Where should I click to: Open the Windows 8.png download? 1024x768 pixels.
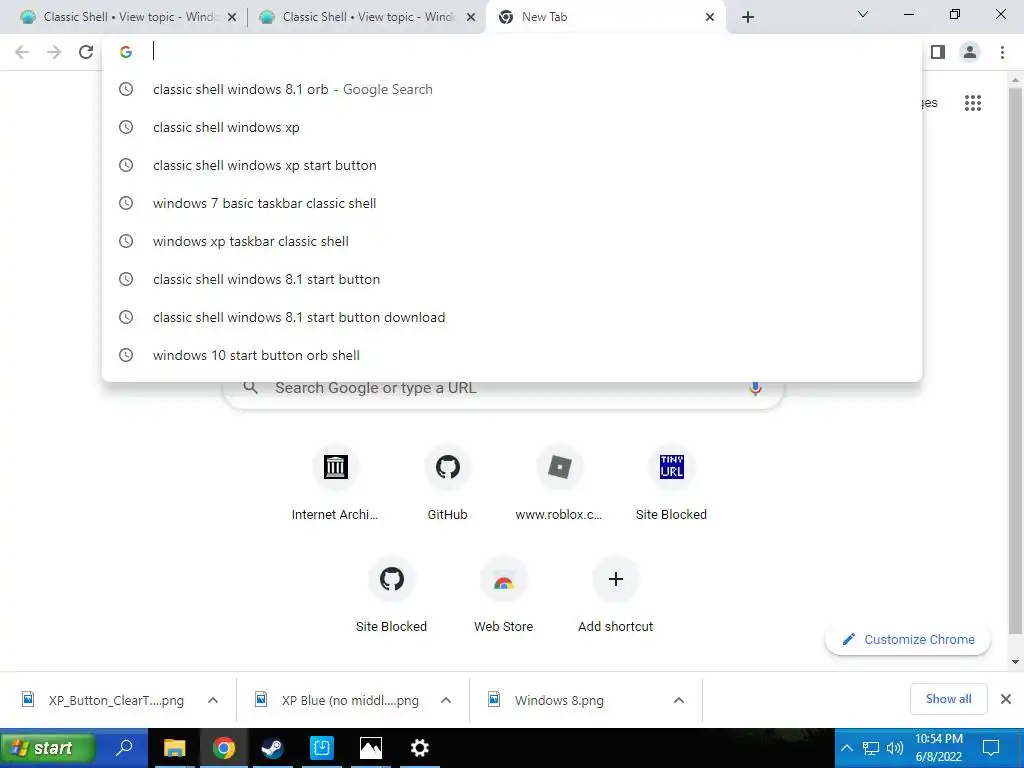point(559,700)
